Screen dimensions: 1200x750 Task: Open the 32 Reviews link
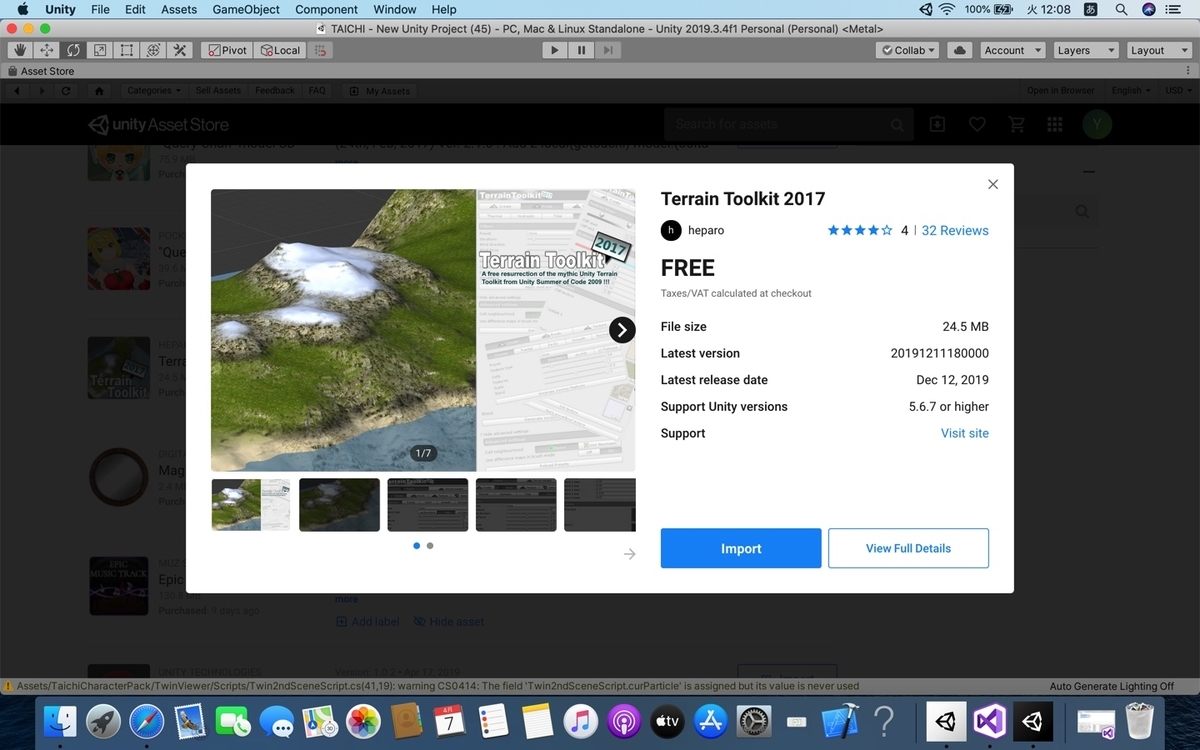(x=955, y=230)
